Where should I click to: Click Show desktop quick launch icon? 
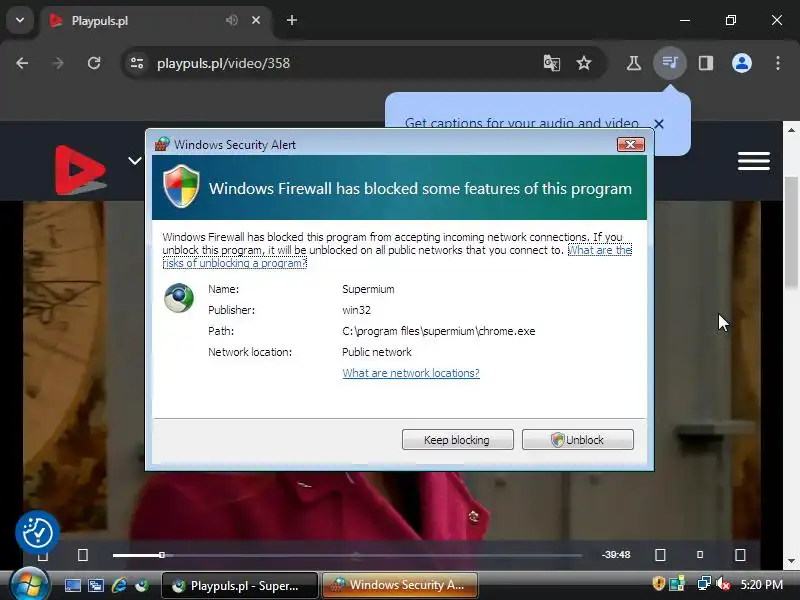click(x=72, y=585)
